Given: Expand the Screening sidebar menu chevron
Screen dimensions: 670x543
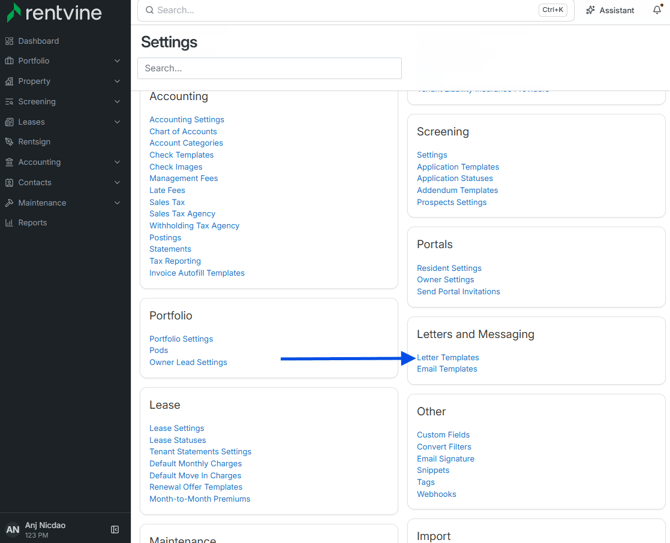Looking at the screenshot, I should click(x=117, y=102).
